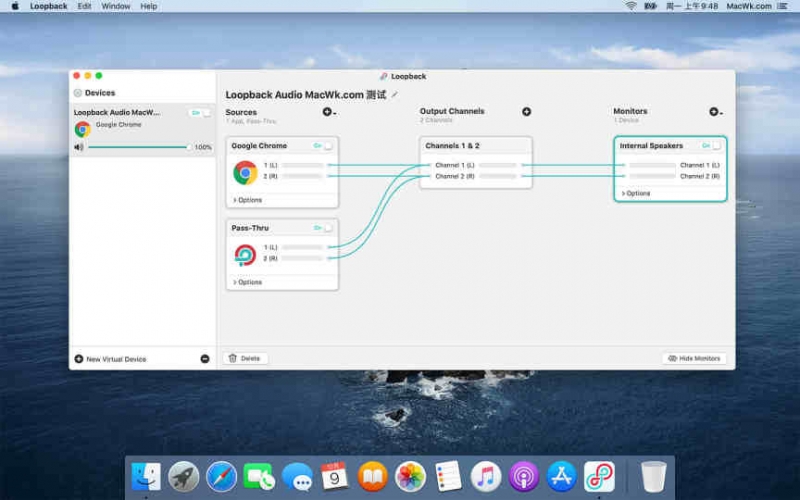Expand Options under Google Chrome source

(247, 200)
